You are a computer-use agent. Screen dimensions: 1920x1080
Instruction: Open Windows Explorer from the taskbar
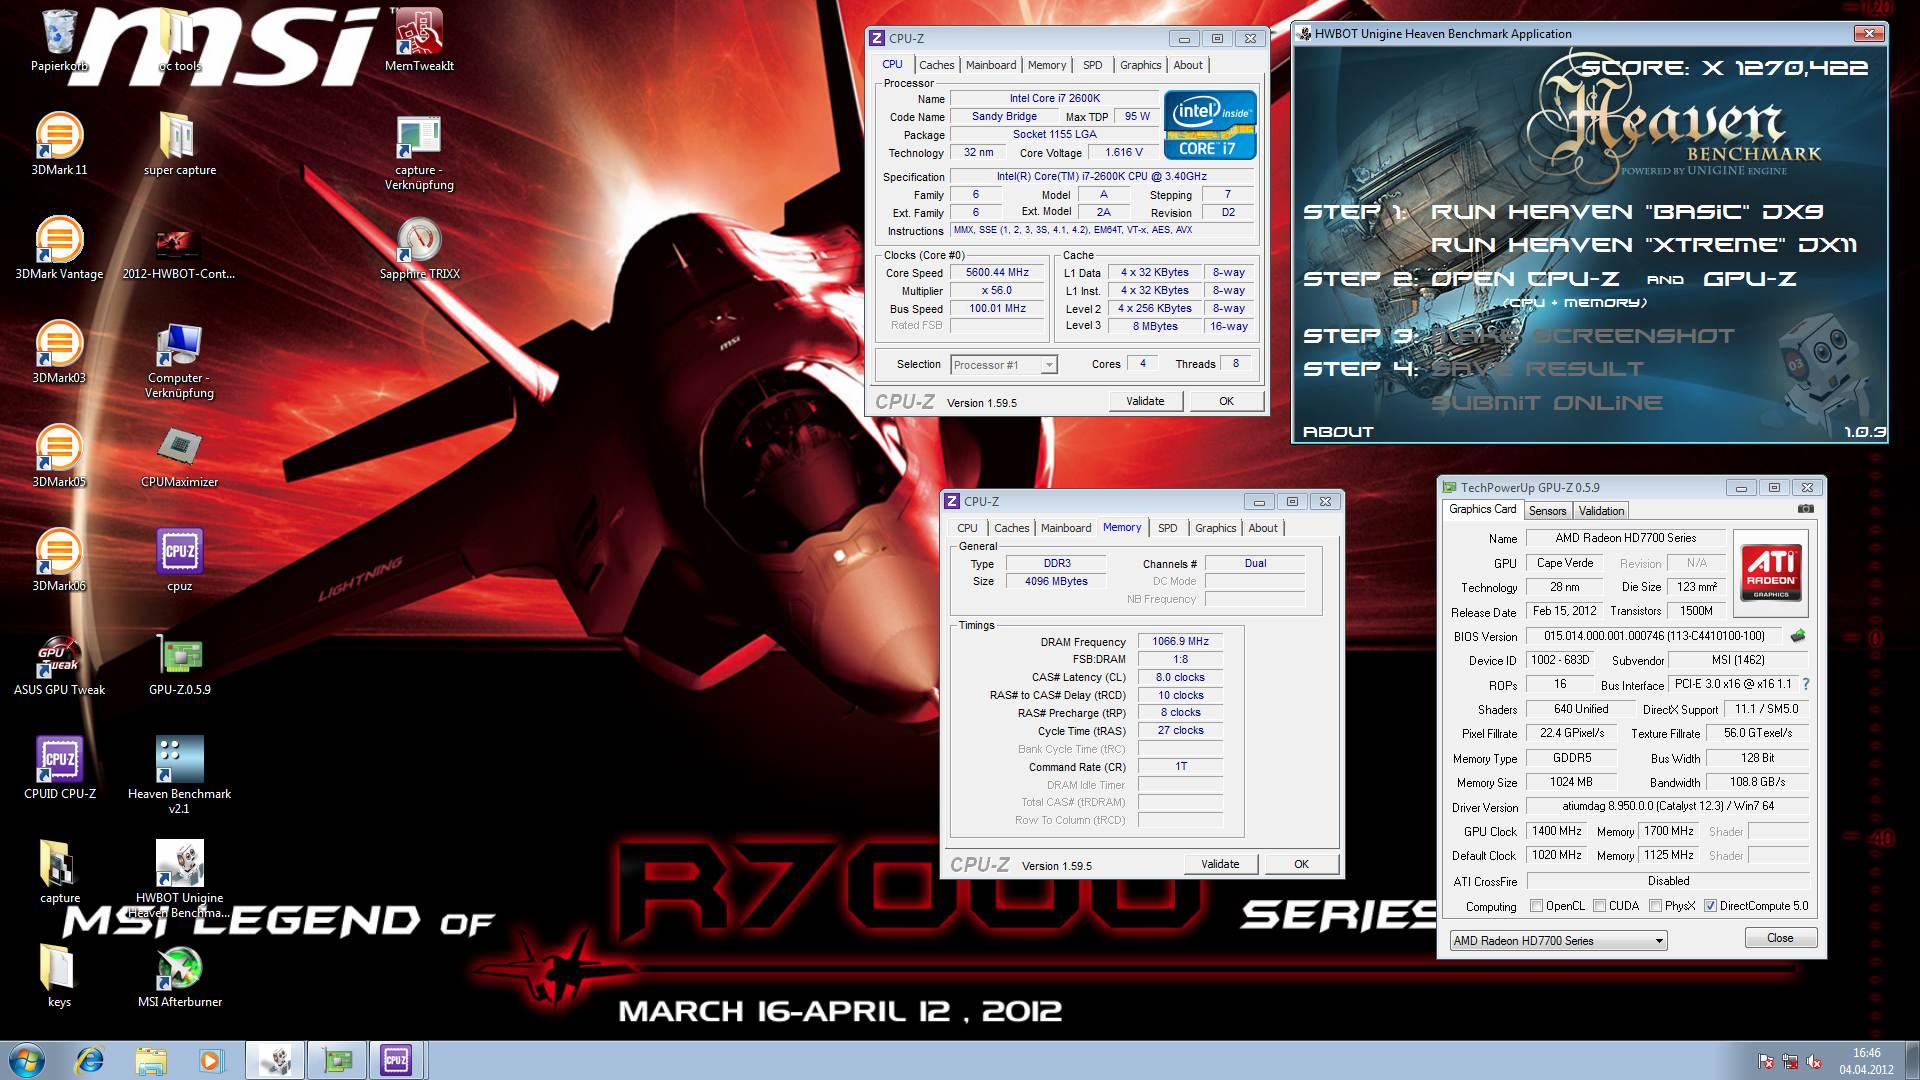(151, 1060)
